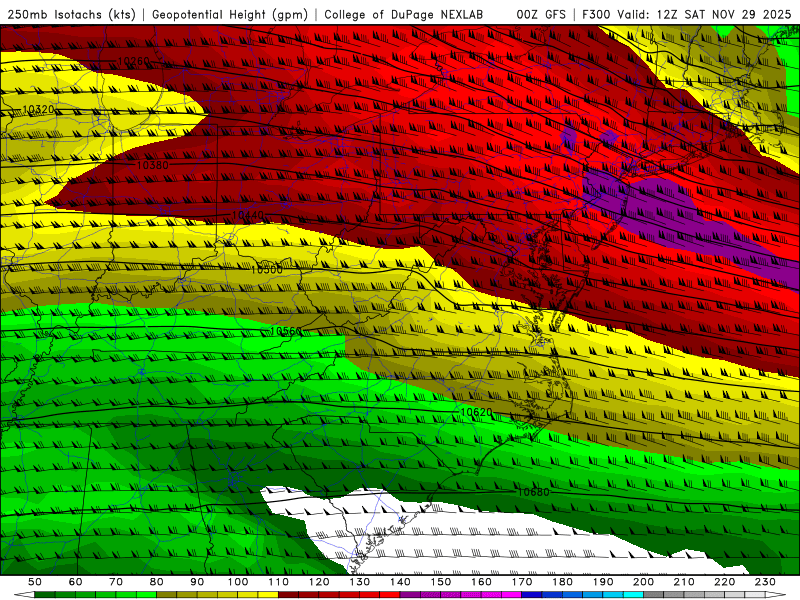Click the 'Valid: 12Z SAT NOV 29 2025' text
The image size is (800, 600).
click(x=704, y=15)
